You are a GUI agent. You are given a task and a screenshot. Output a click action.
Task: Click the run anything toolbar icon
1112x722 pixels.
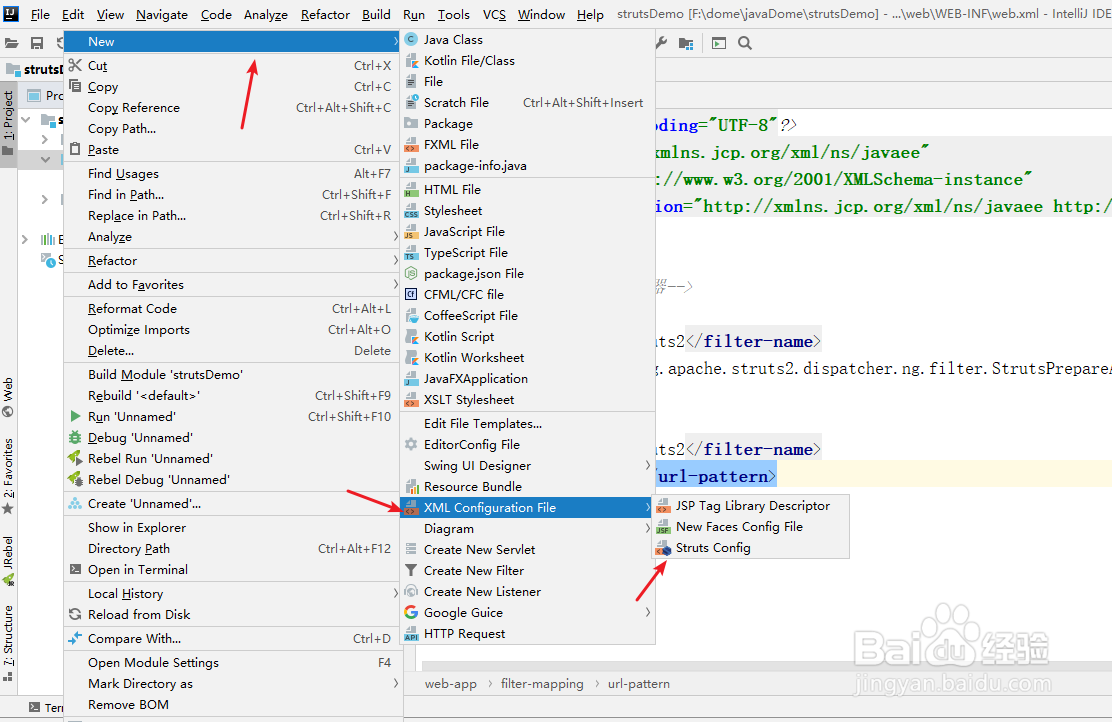click(719, 43)
